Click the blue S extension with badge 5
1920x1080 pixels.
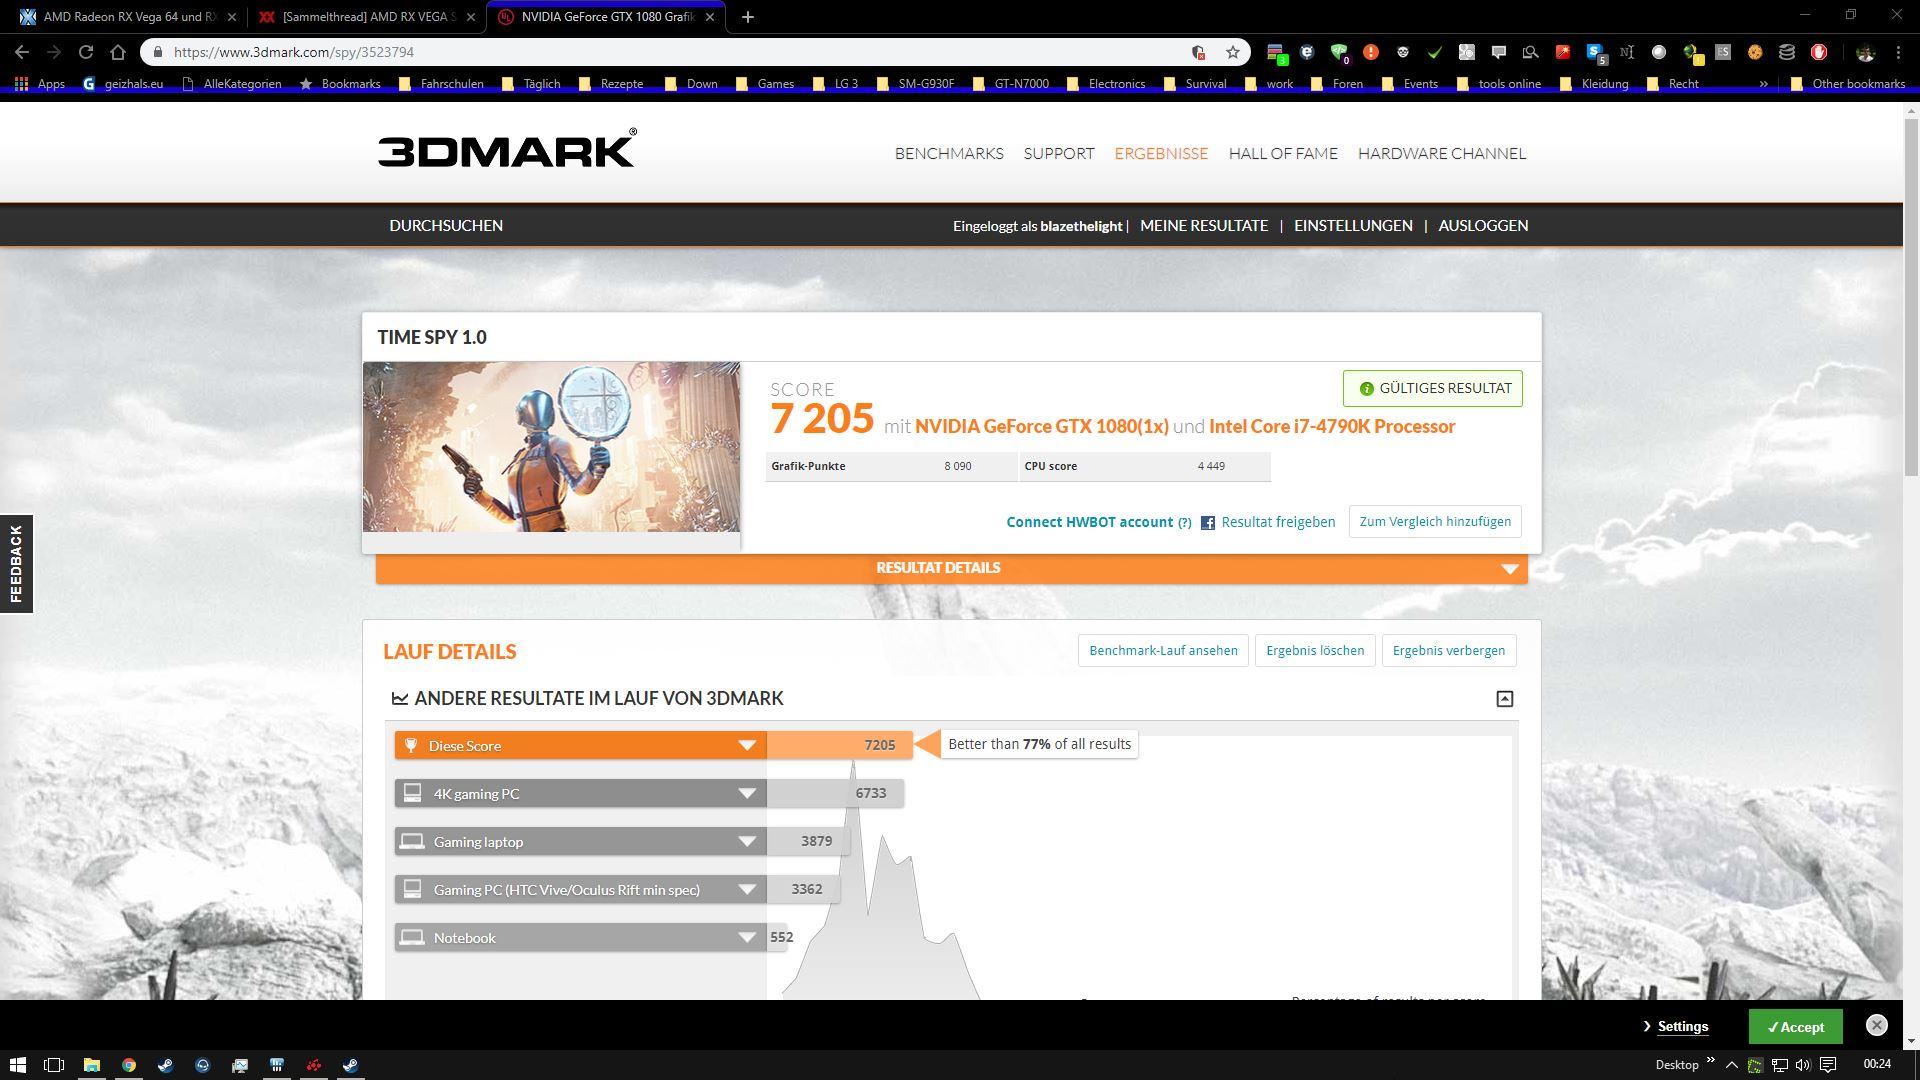1596,52
